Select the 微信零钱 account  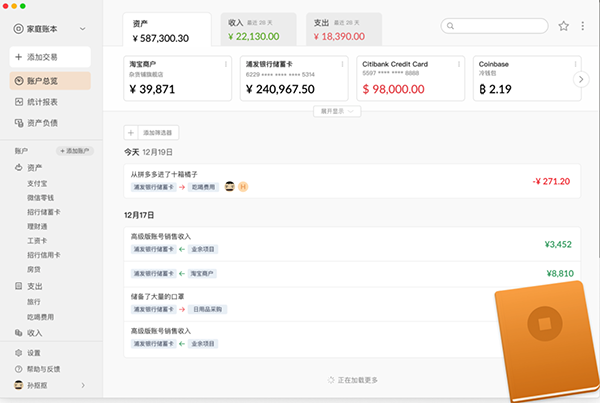pyautogui.click(x=40, y=198)
